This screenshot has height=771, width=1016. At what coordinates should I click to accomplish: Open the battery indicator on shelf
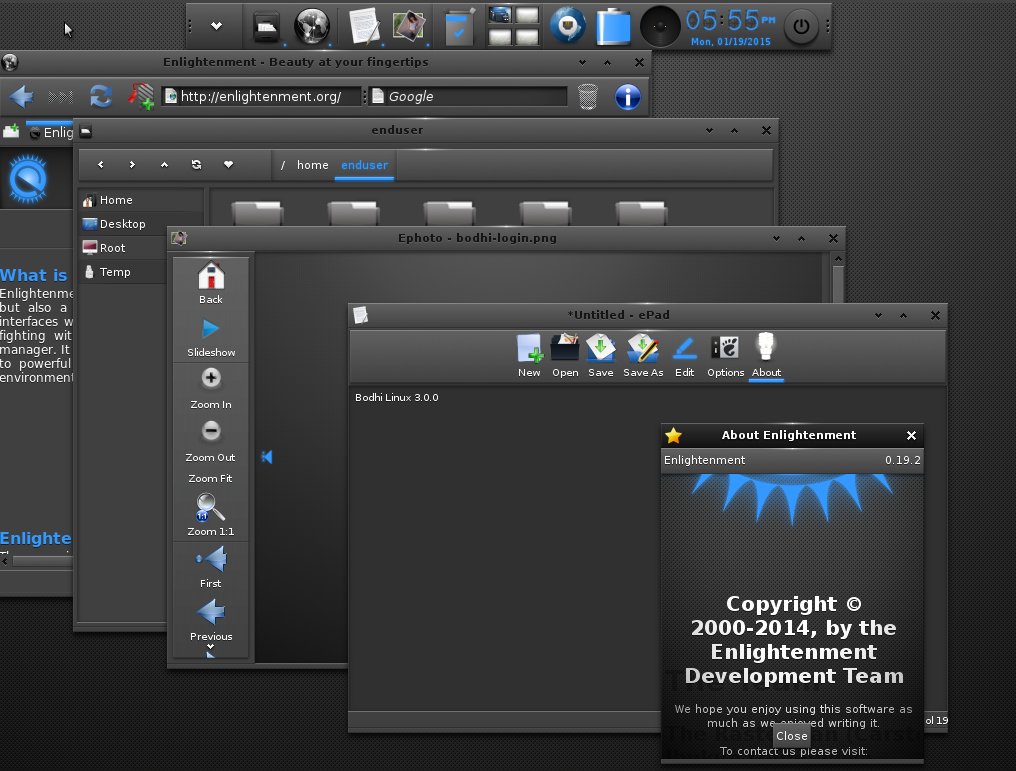(613, 27)
